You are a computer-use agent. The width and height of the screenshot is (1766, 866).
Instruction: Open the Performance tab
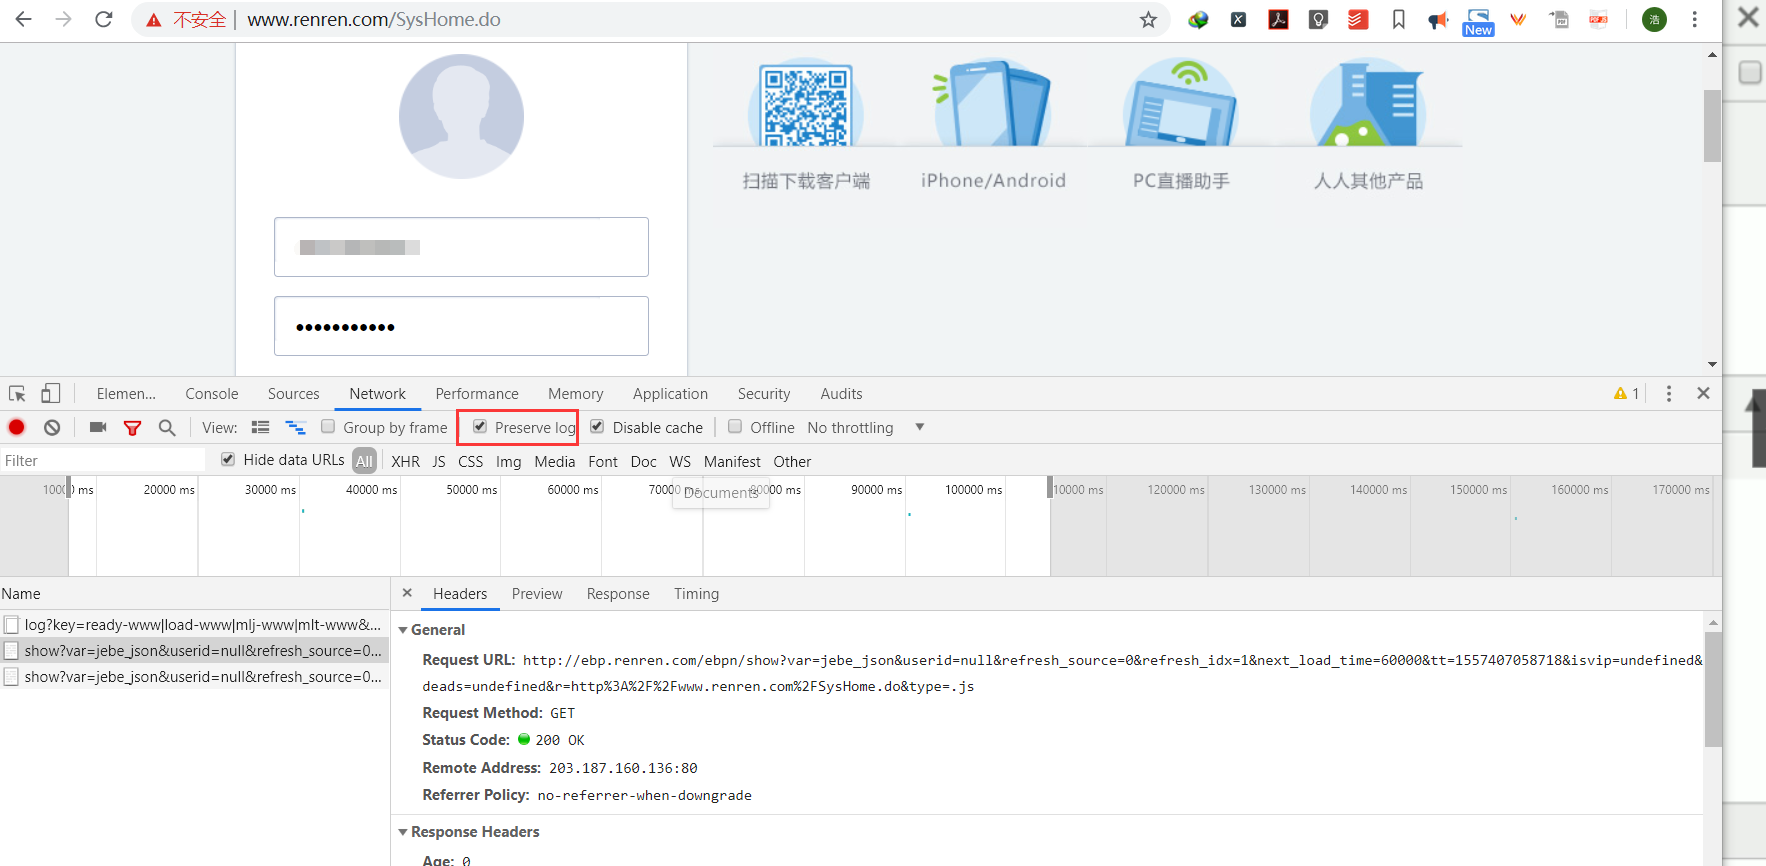(x=477, y=394)
